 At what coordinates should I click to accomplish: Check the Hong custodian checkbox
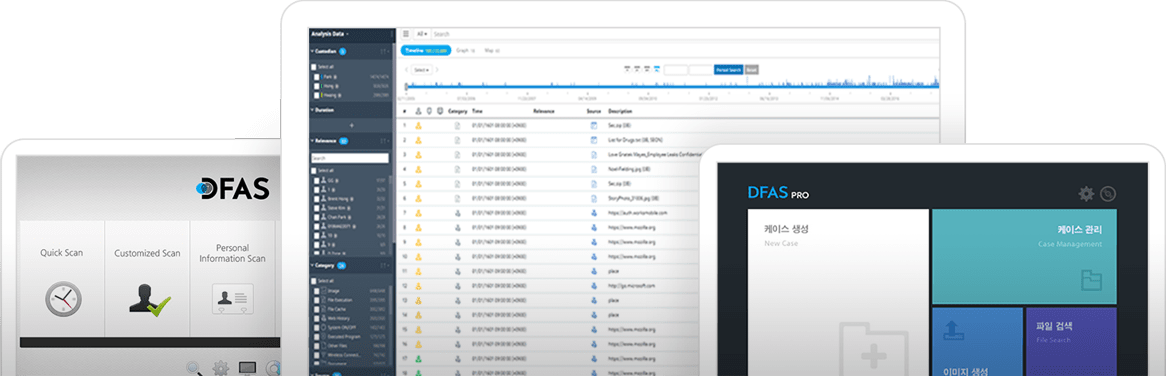[x=317, y=86]
